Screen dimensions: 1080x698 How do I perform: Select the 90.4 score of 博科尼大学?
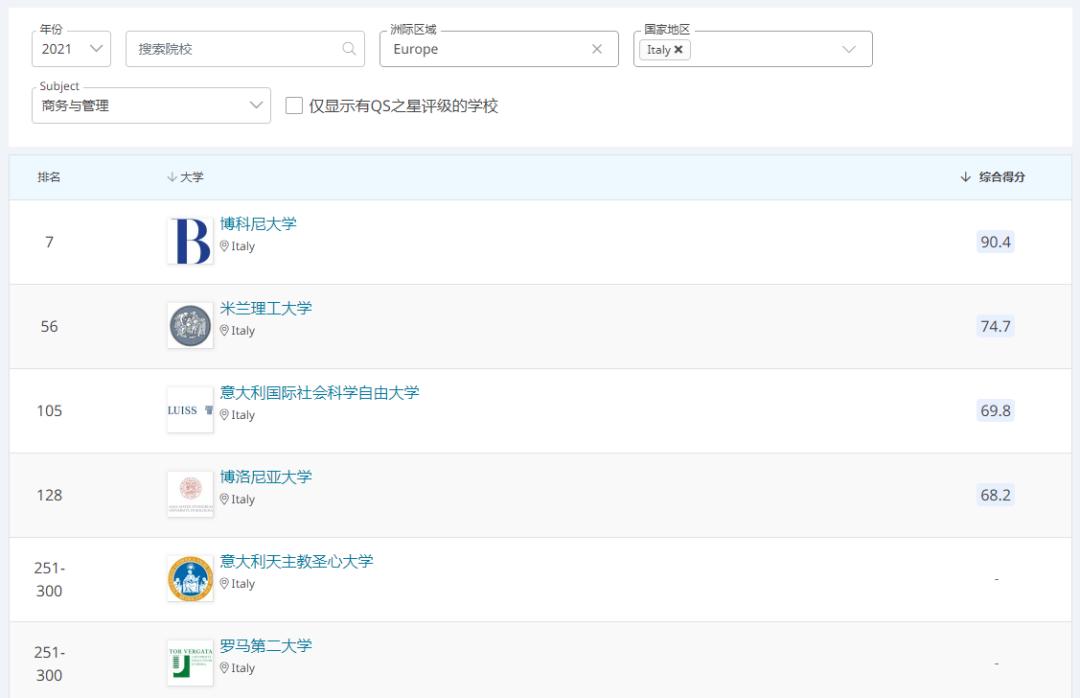[995, 242]
